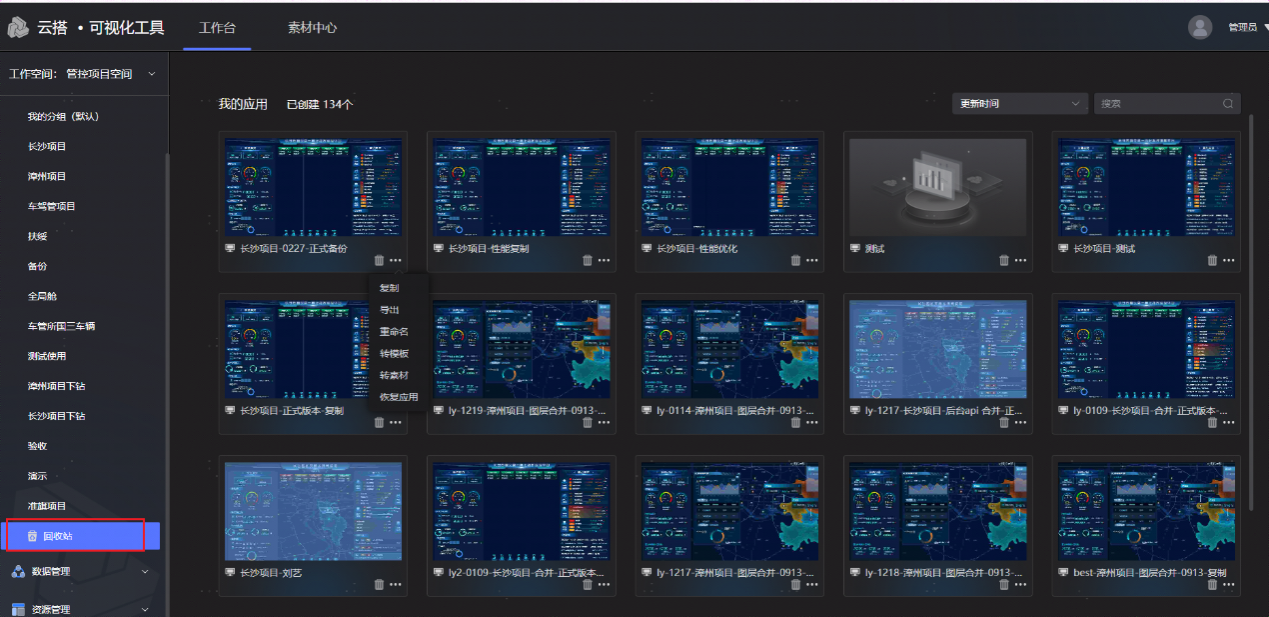Click the more-options dots on 长沙项目-测试 card

(x=1228, y=261)
